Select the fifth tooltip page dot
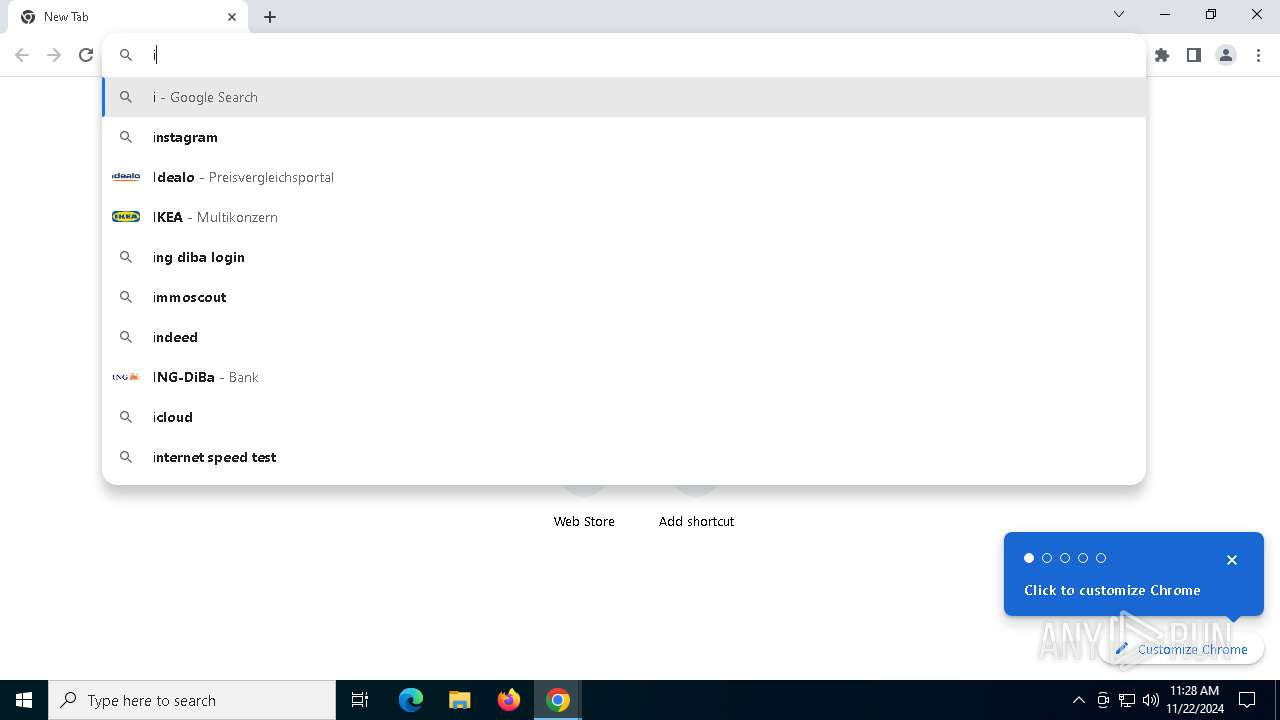 [1101, 558]
